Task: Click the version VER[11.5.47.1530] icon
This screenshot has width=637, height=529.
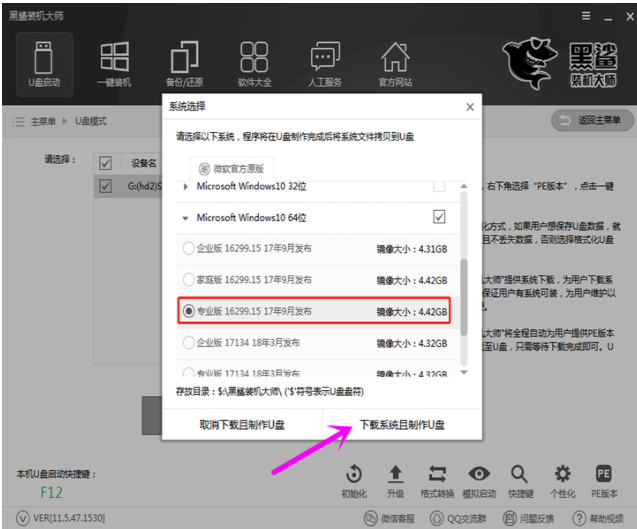Action: pos(23,518)
